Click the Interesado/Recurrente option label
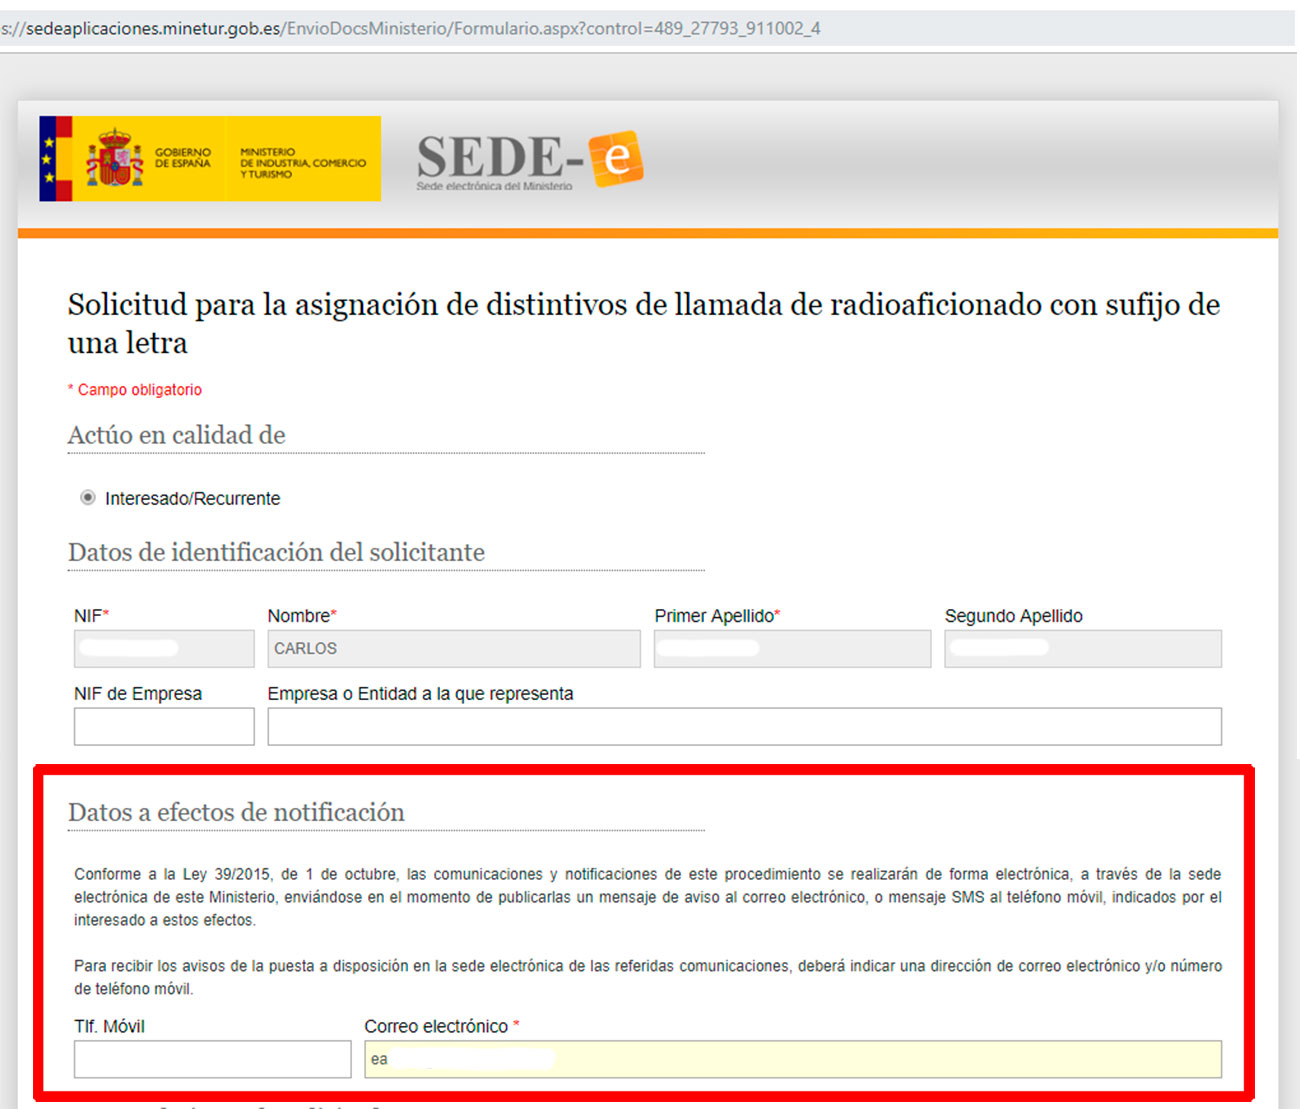Screen dimensions: 1300x1109 tap(192, 499)
